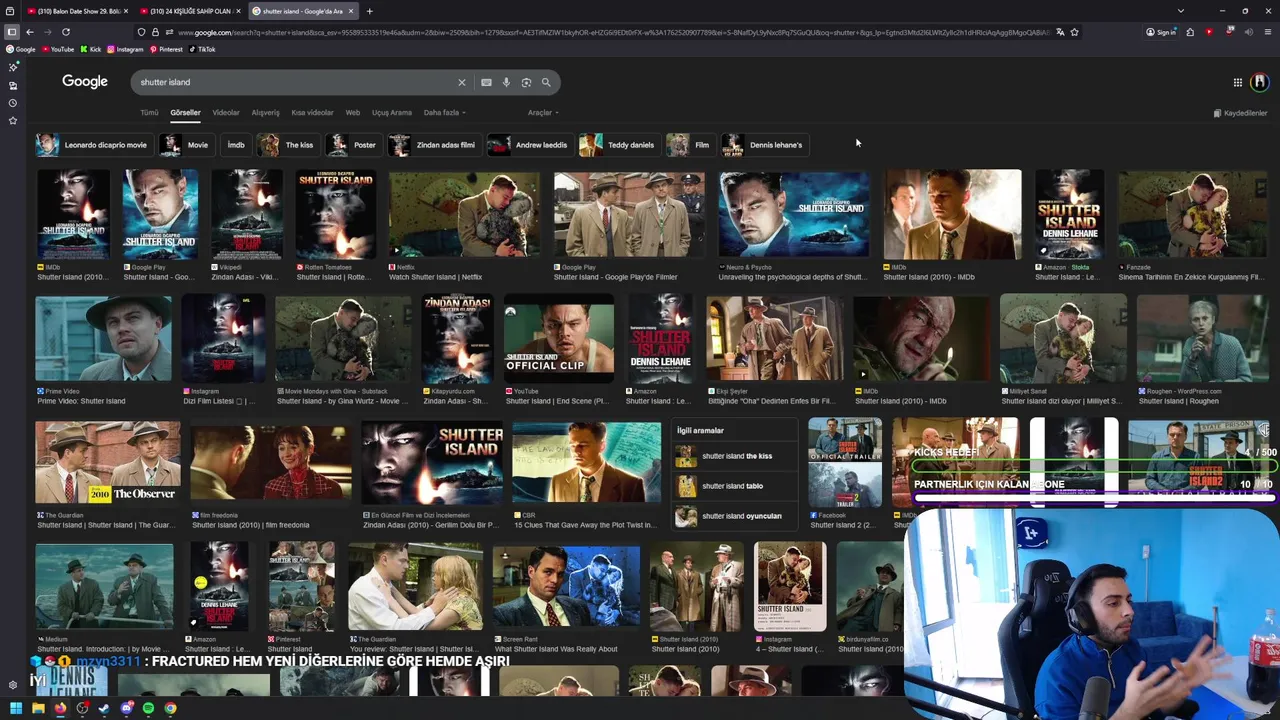1280x720 pixels.
Task: Open the history clock icon in sidebar
Action: pos(13,103)
